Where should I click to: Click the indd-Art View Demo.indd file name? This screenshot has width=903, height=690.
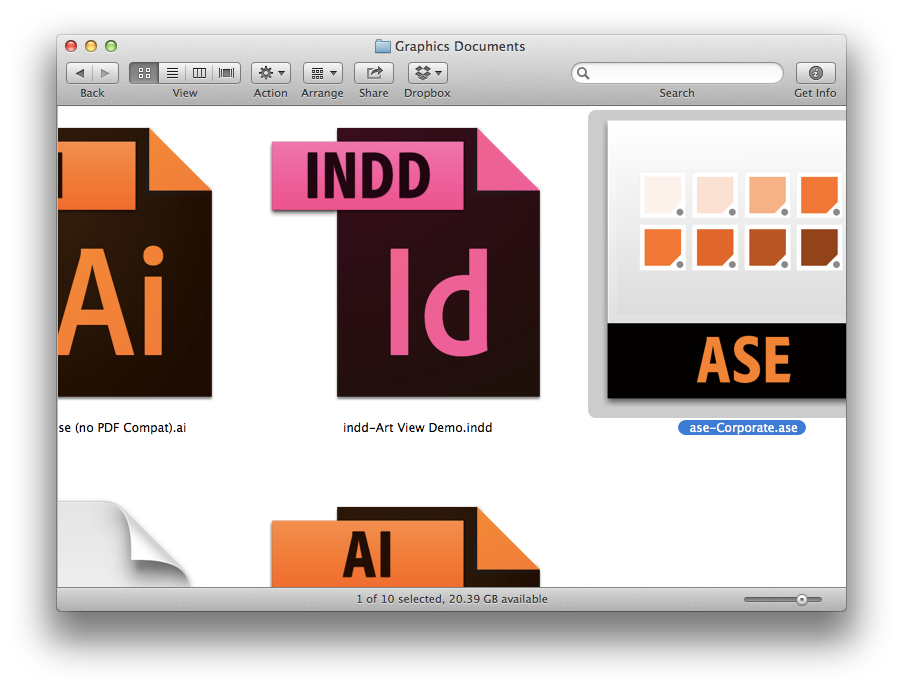click(x=418, y=428)
